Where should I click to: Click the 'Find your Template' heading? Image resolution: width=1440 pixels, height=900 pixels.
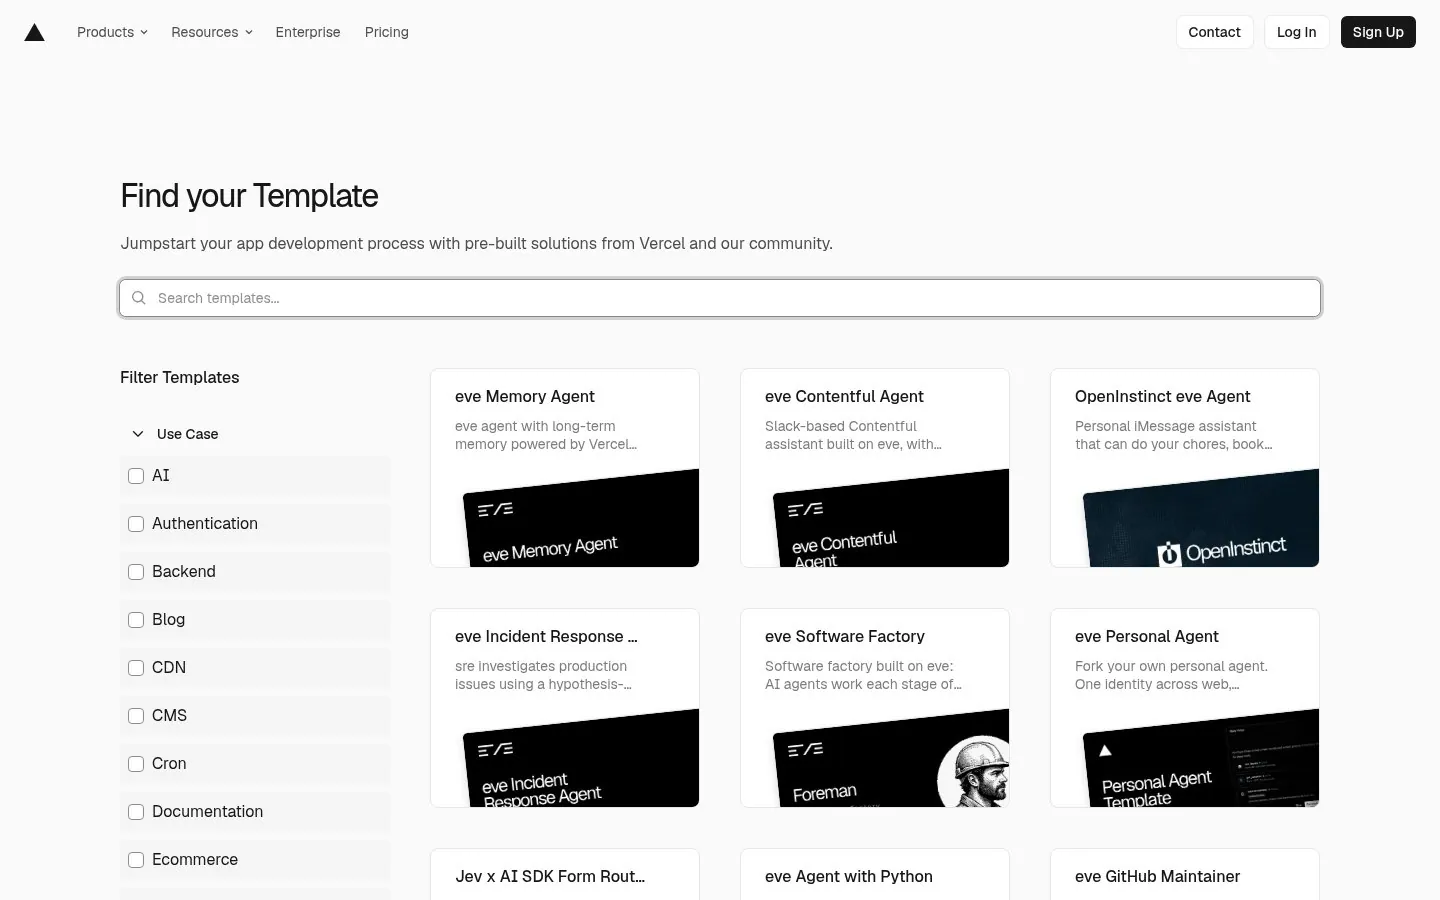(249, 196)
